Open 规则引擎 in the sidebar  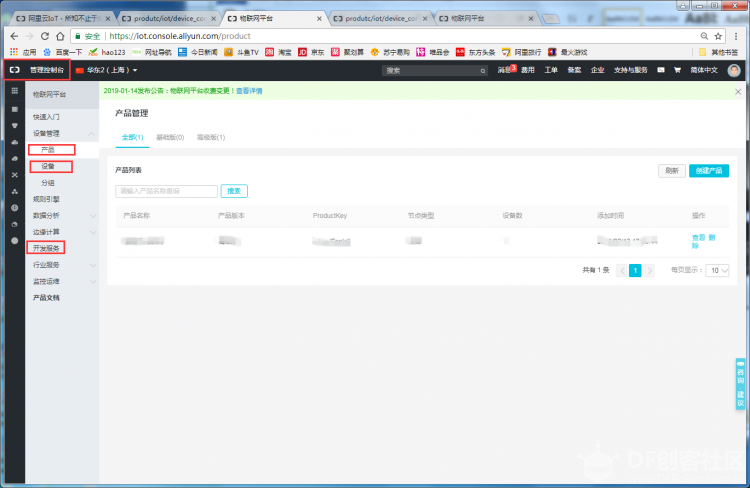(x=46, y=199)
